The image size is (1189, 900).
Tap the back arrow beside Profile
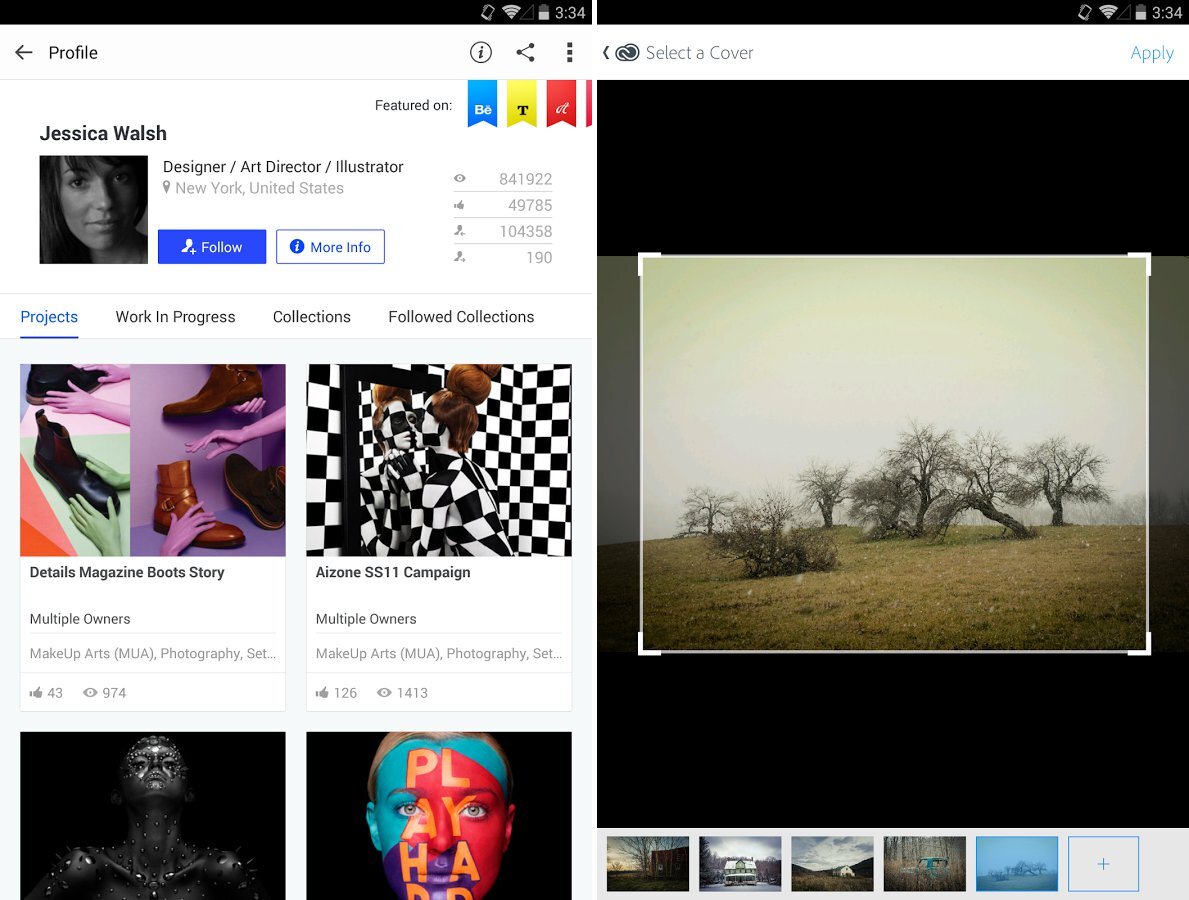point(24,52)
